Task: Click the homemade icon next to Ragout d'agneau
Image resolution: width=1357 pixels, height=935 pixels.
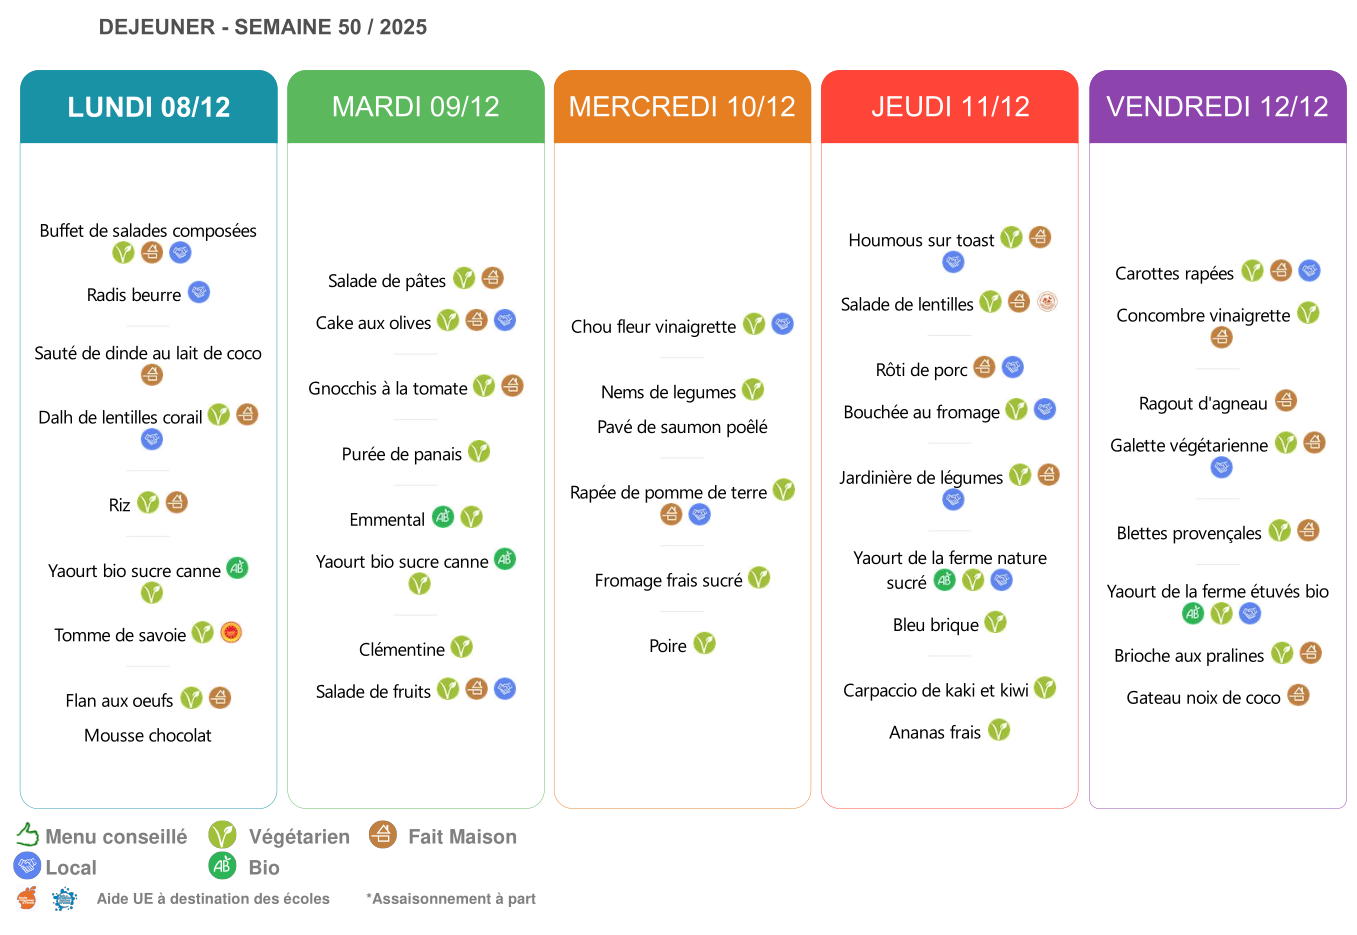Action: [1286, 401]
